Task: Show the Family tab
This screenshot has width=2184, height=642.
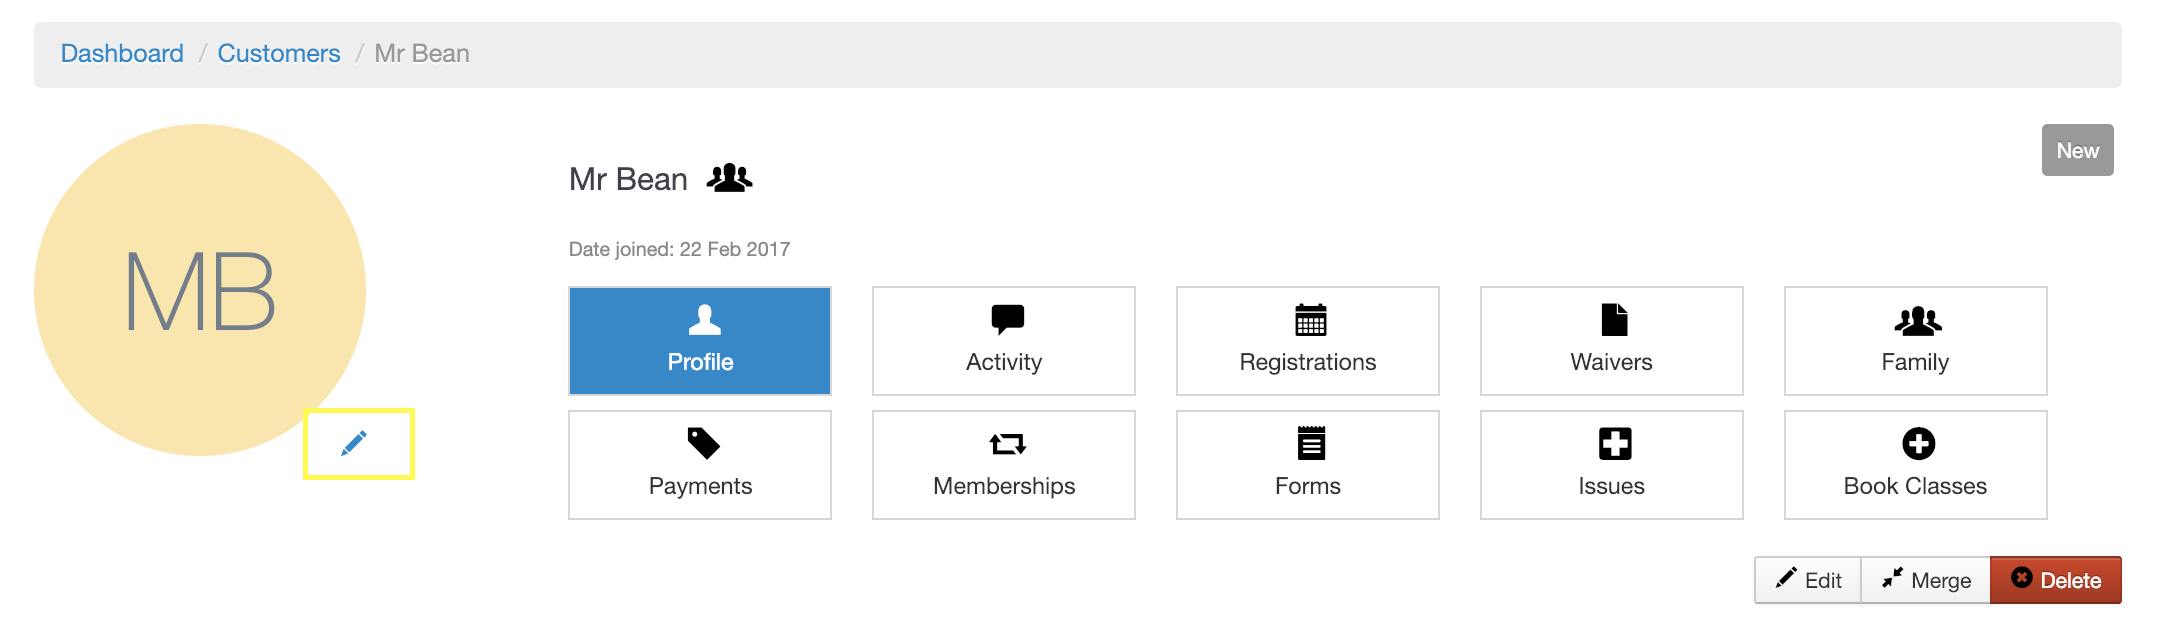Action: 1915,341
